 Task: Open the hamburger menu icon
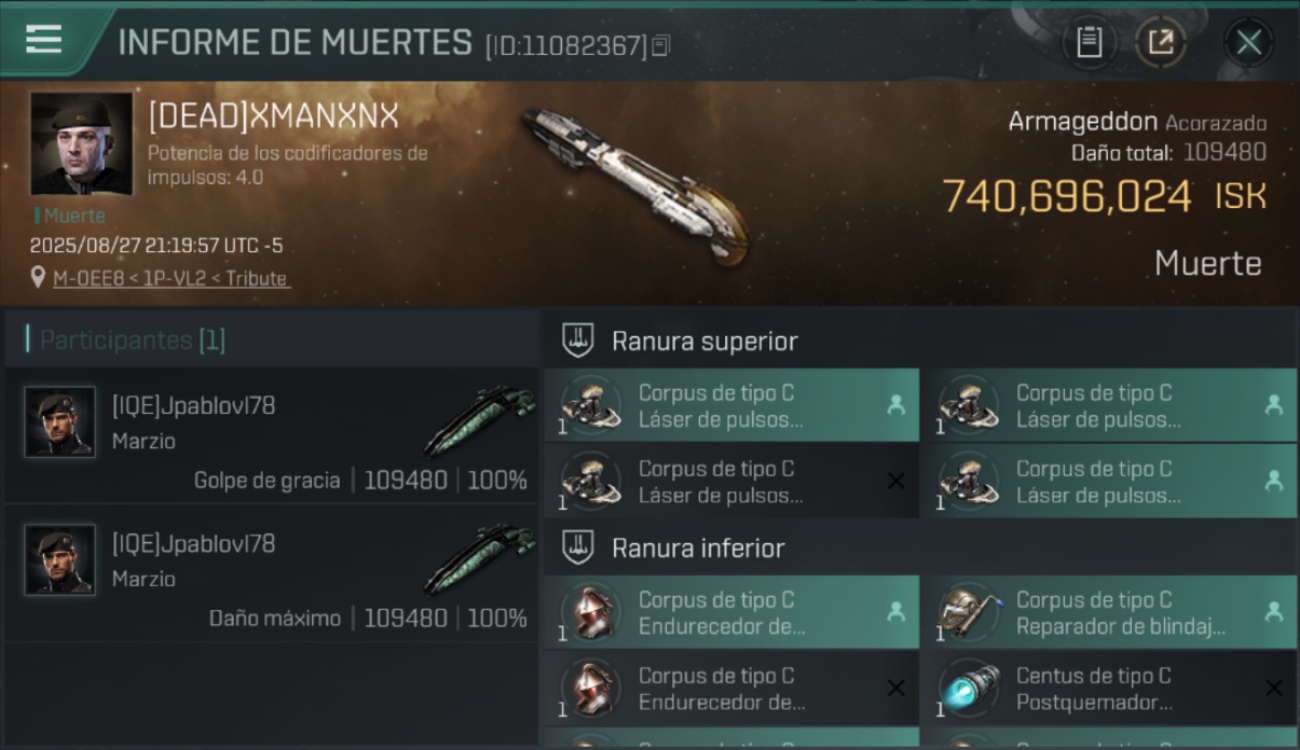[44, 40]
